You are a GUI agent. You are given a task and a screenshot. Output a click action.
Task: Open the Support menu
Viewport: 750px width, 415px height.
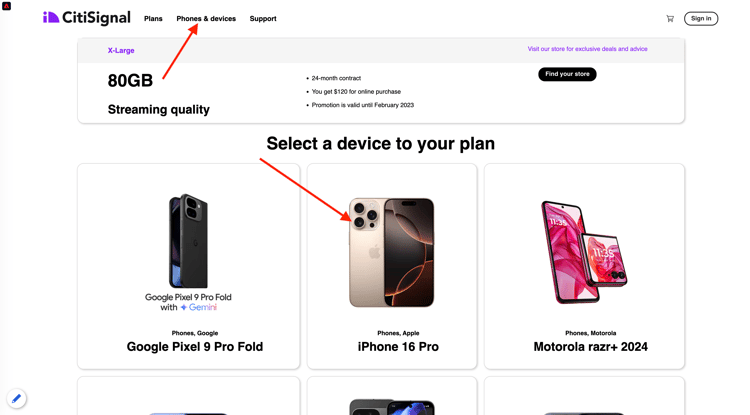263,19
